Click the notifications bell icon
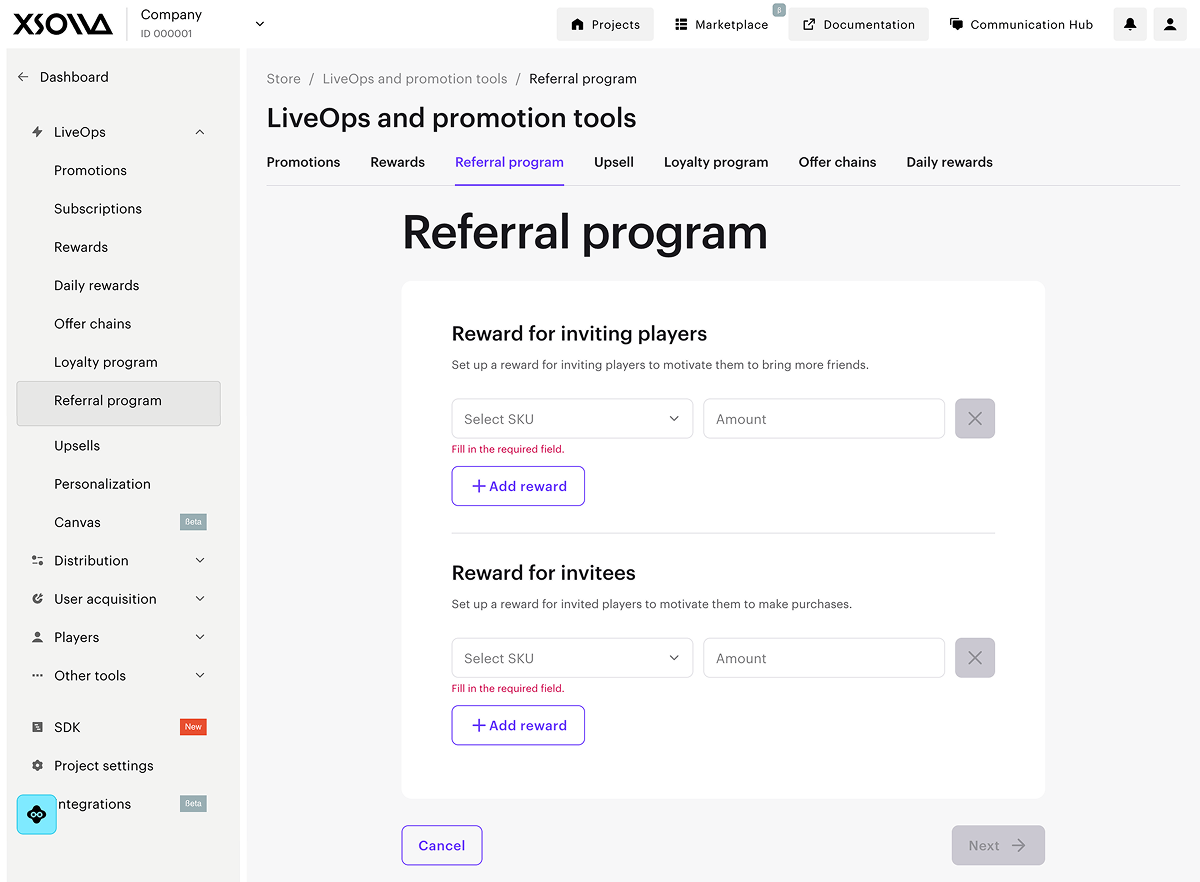1200x882 pixels. click(x=1130, y=24)
